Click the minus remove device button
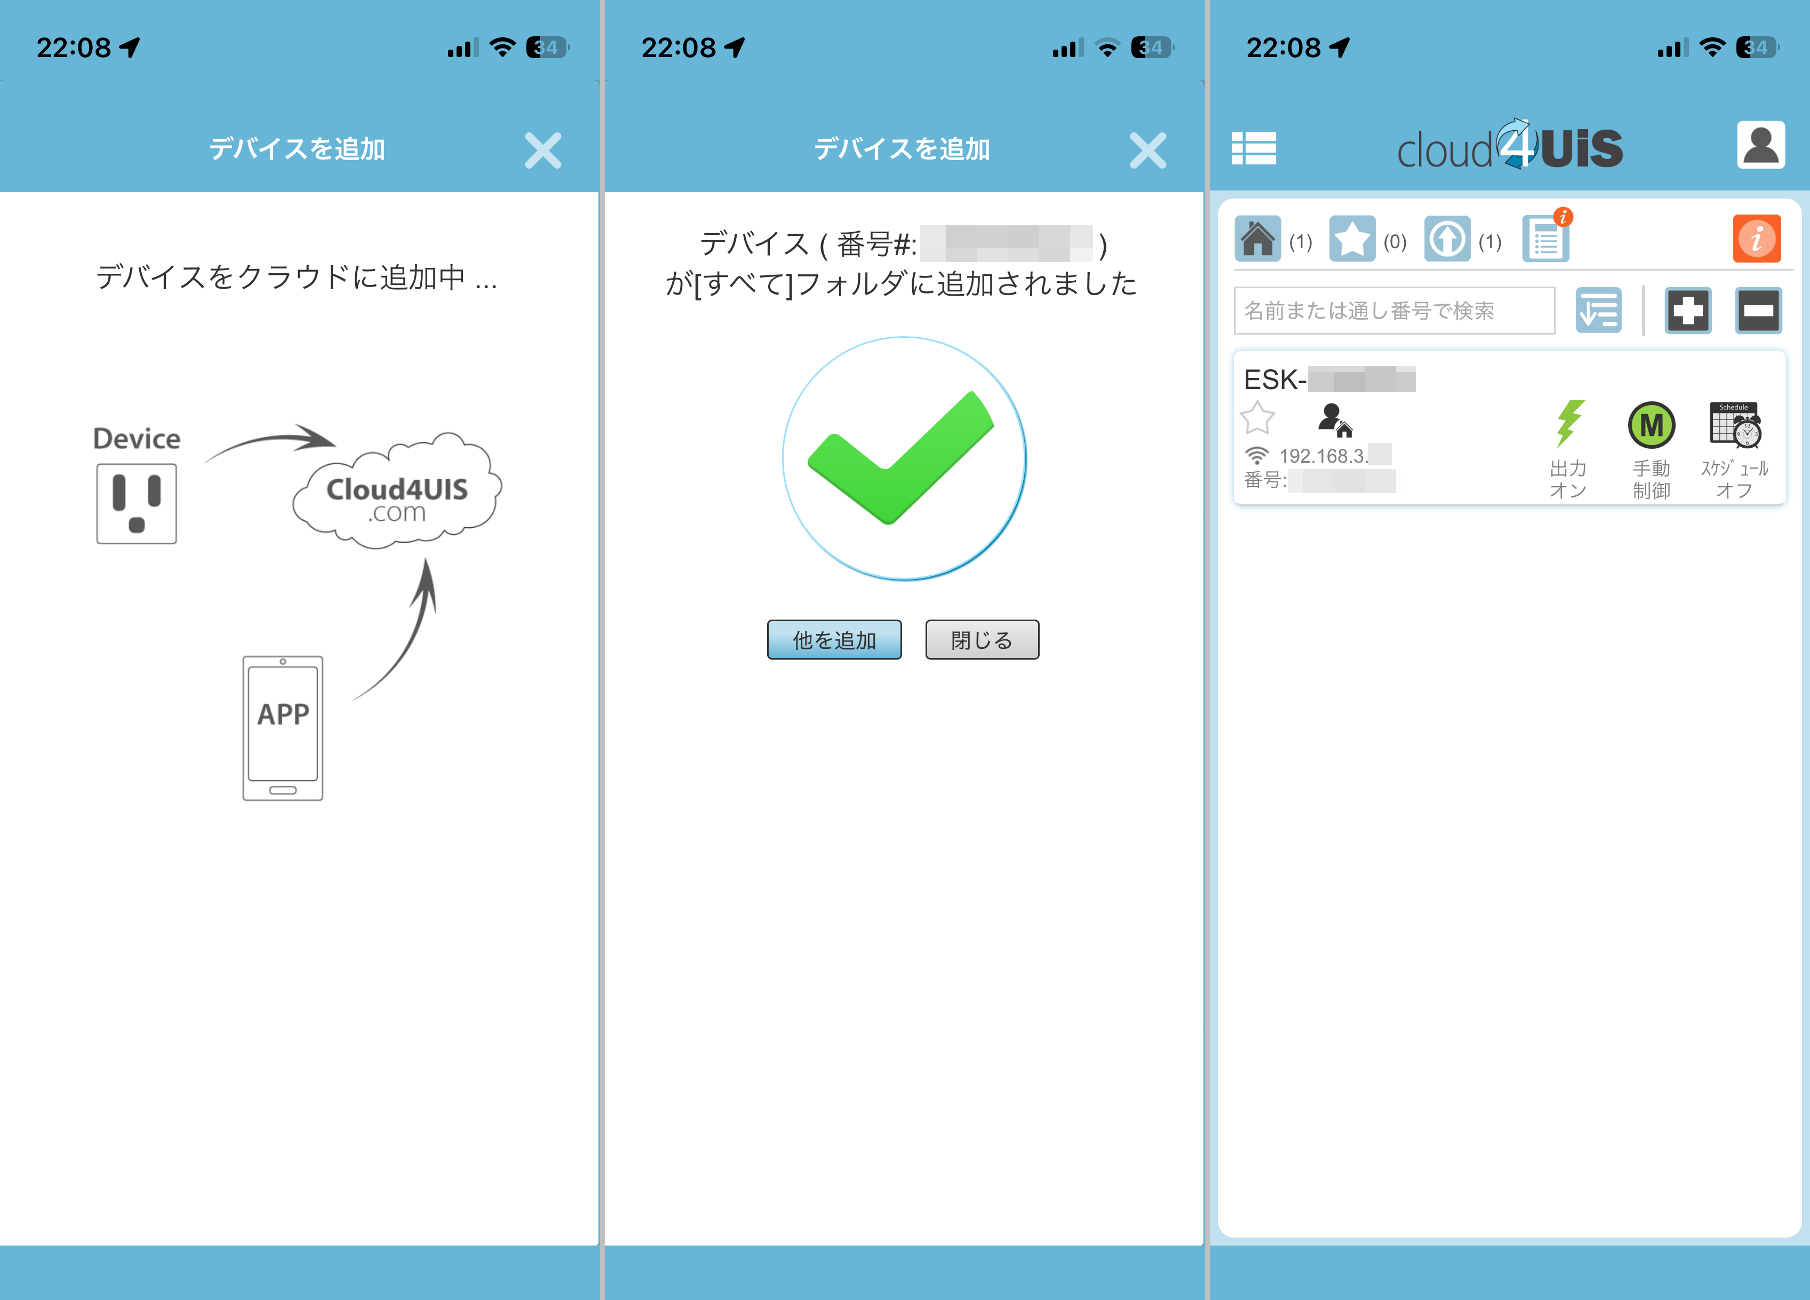The image size is (1810, 1300). [x=1758, y=310]
